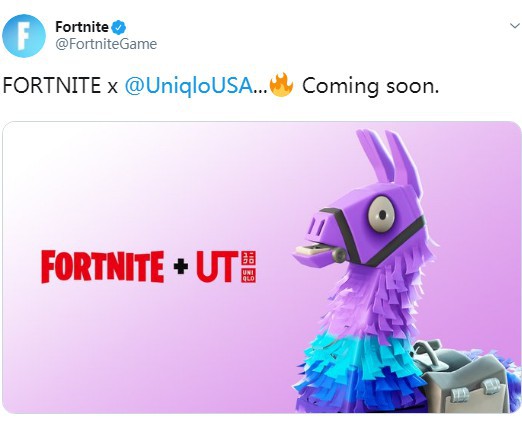Expand the tweet options chevron
The height and width of the screenshot is (422, 522).
515,26
